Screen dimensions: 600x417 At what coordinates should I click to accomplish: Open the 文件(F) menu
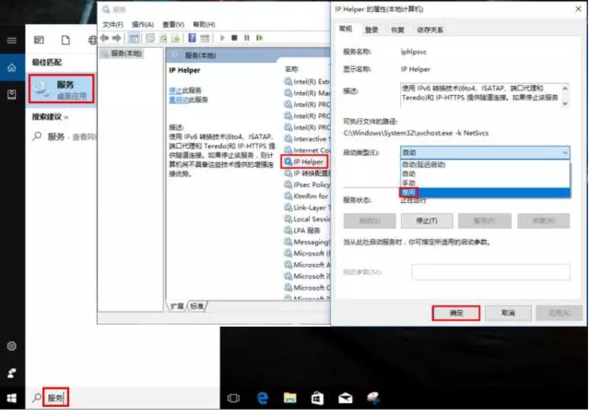point(113,25)
